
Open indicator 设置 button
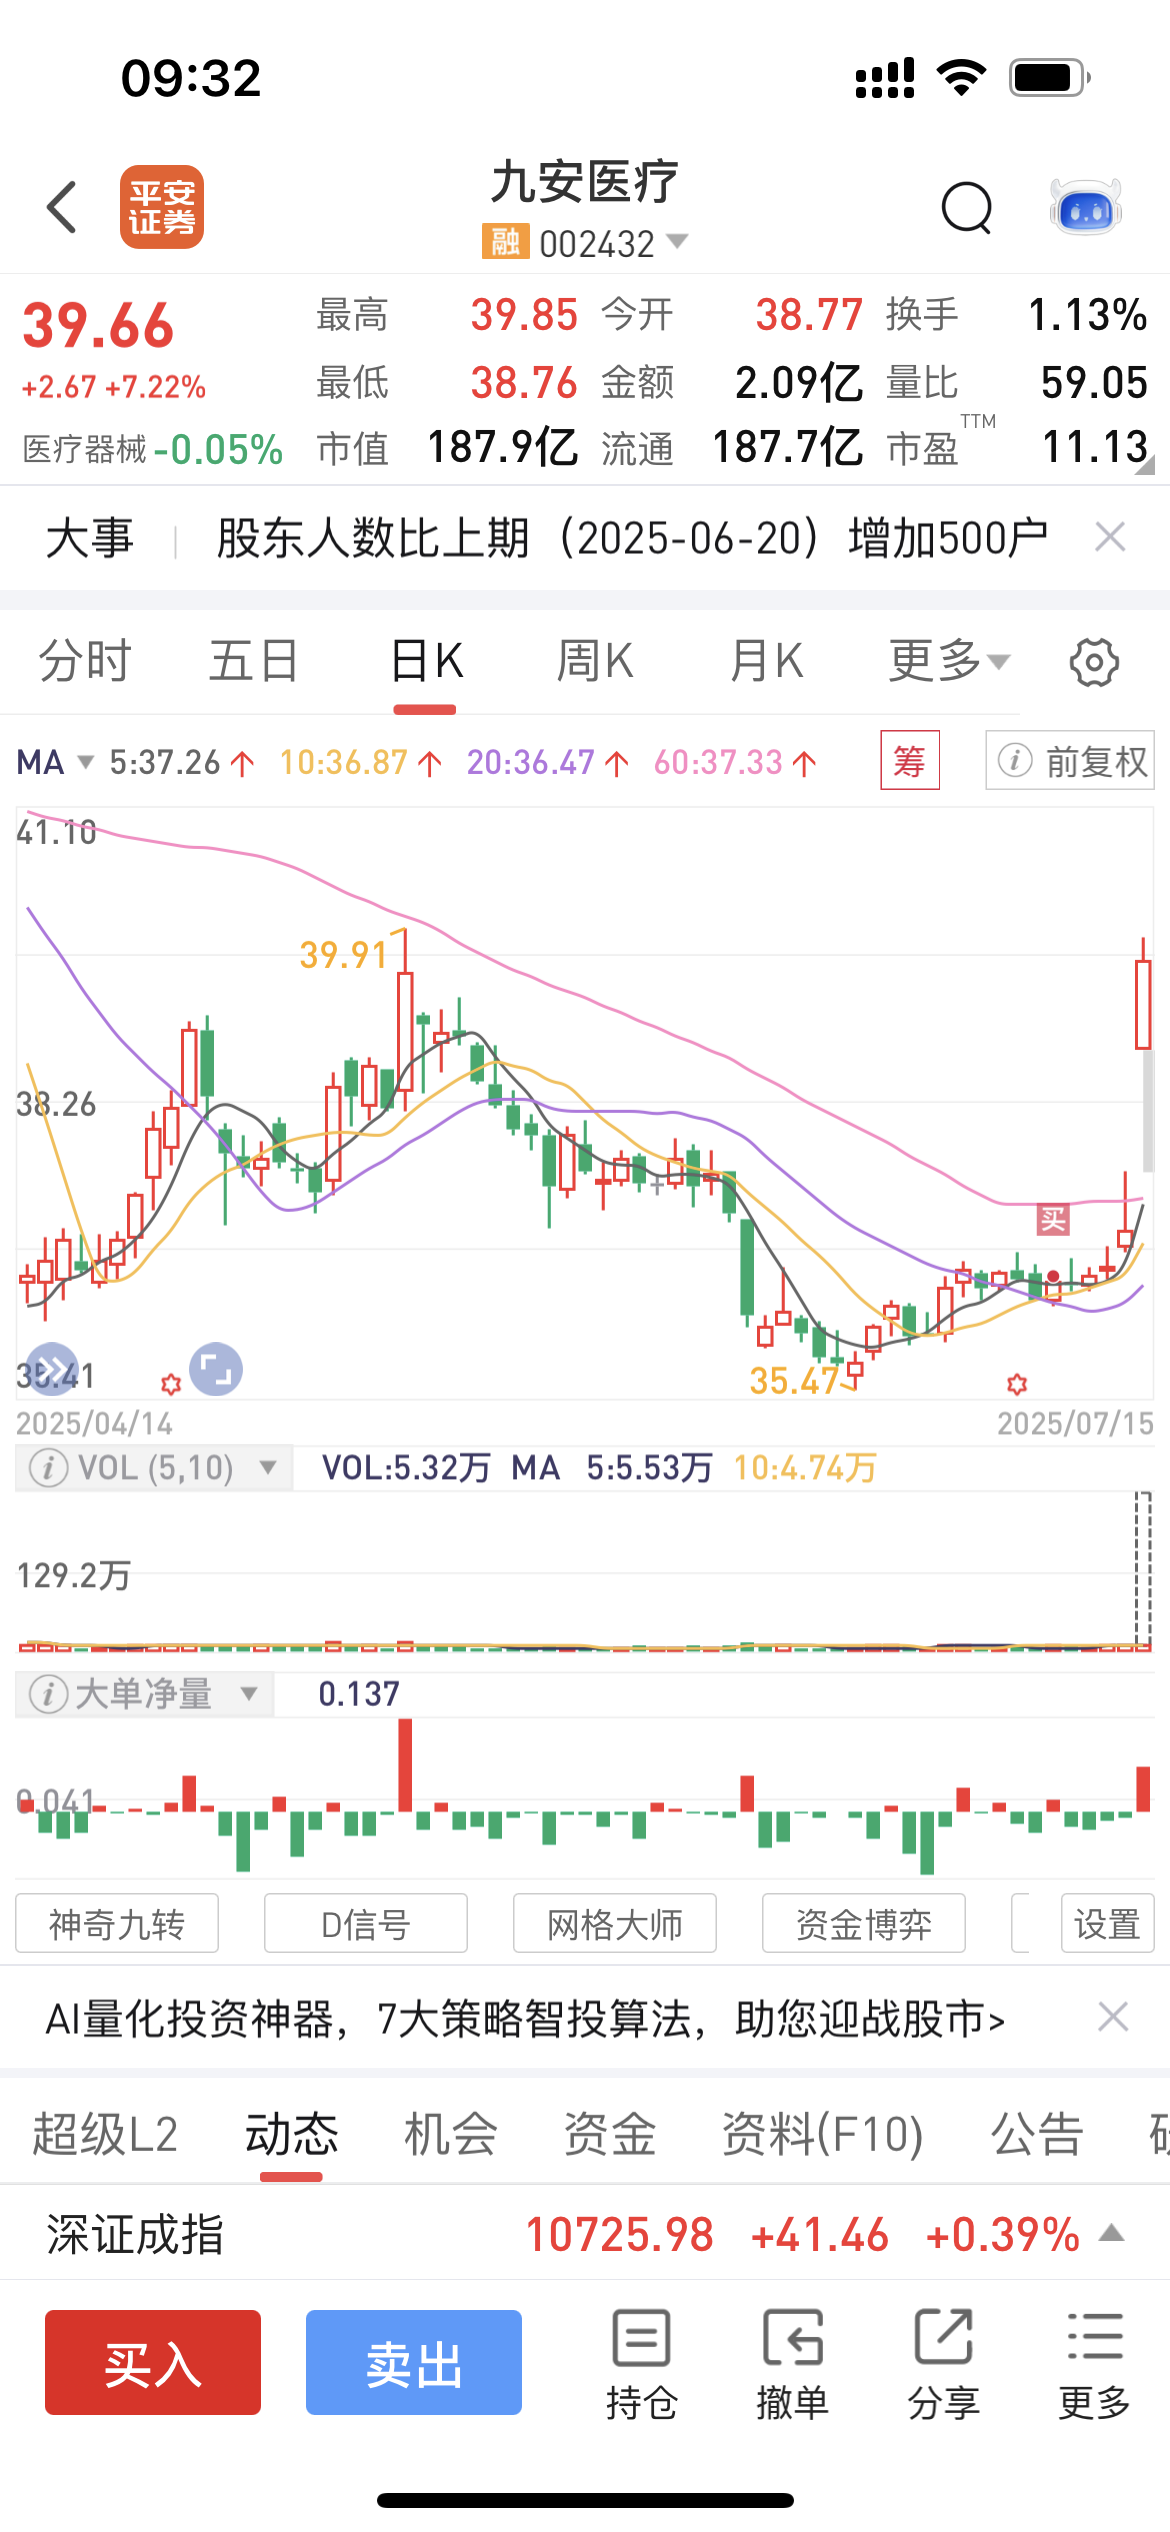point(1108,1924)
